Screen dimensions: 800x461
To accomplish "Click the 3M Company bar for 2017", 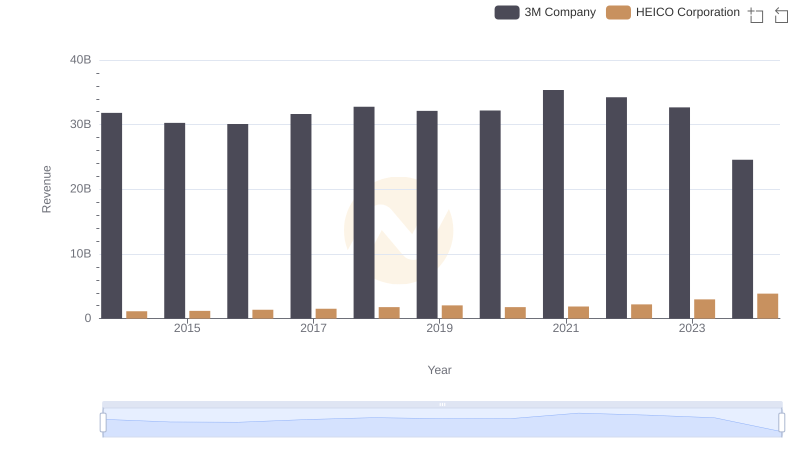I will coord(301,216).
